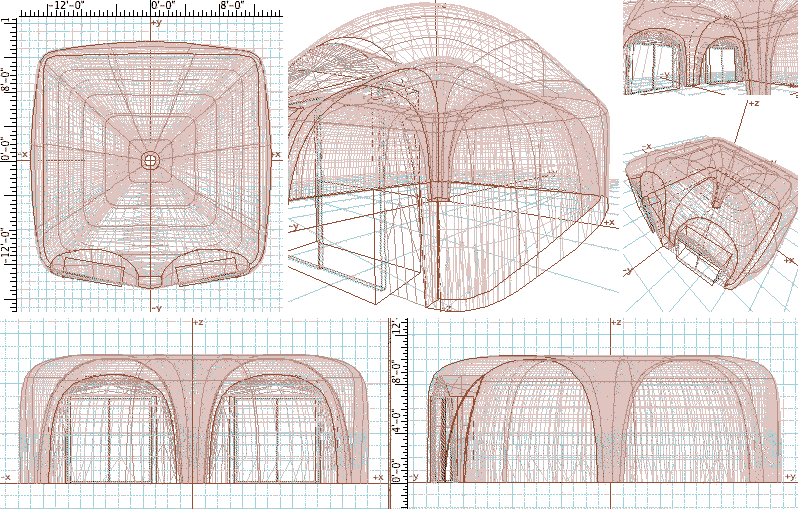
Task: Click the 0'-0" label on the top horizontal ruler
Action: 165,6
